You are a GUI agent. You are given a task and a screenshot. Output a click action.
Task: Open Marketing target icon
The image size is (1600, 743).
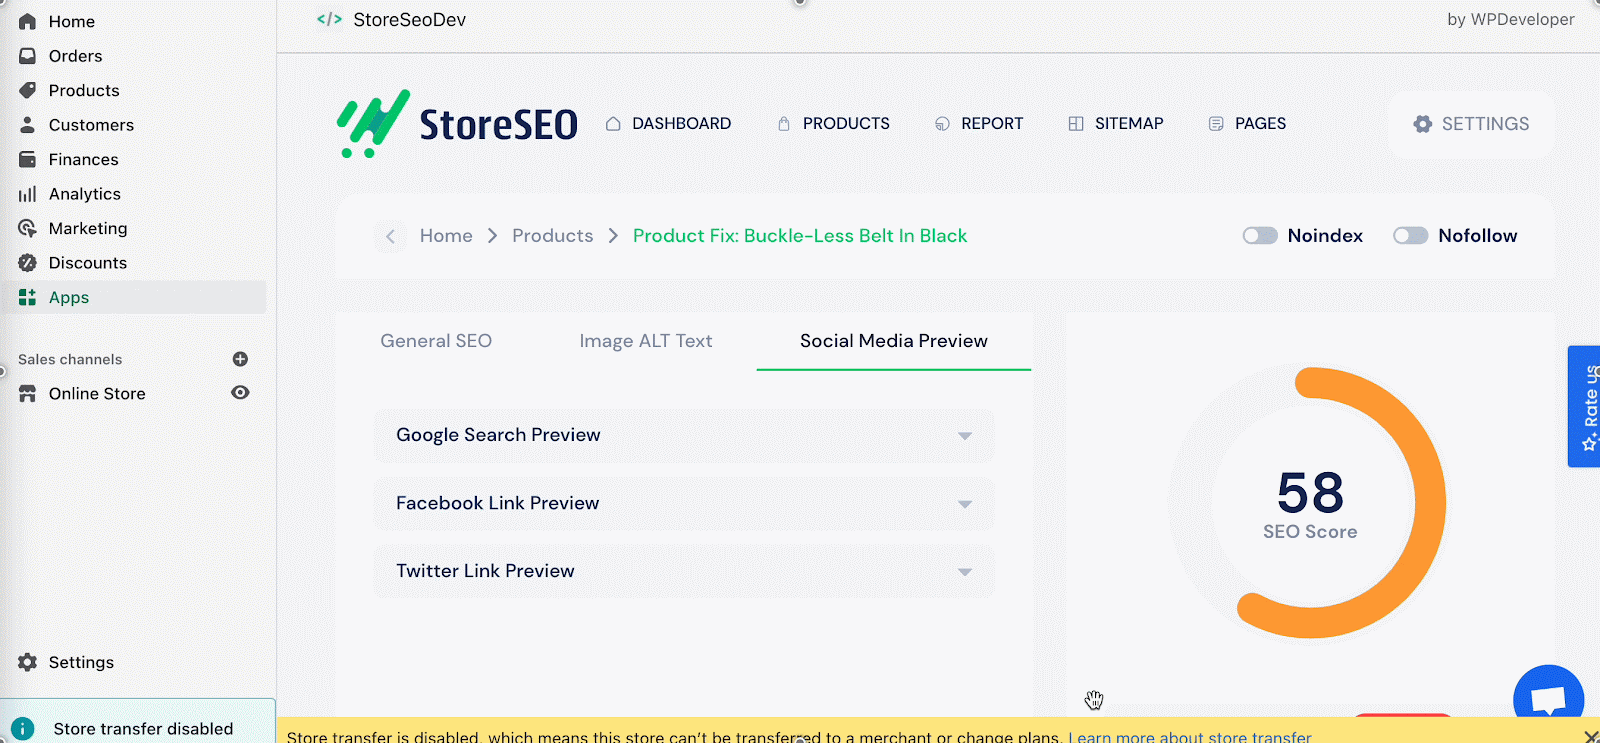[x=27, y=228]
